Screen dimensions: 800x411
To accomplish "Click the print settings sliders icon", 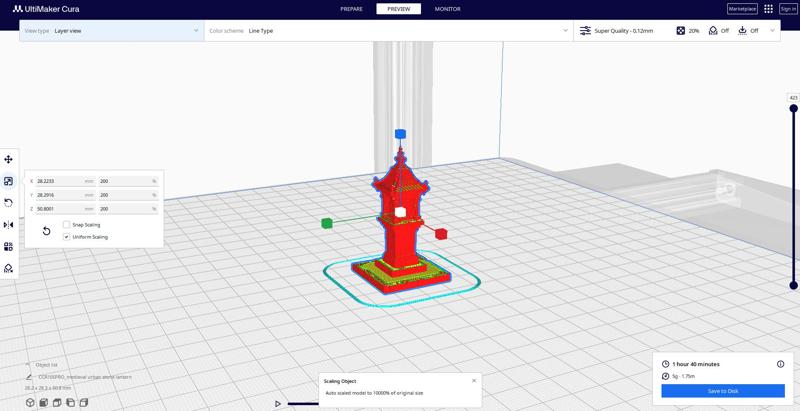I will (585, 31).
